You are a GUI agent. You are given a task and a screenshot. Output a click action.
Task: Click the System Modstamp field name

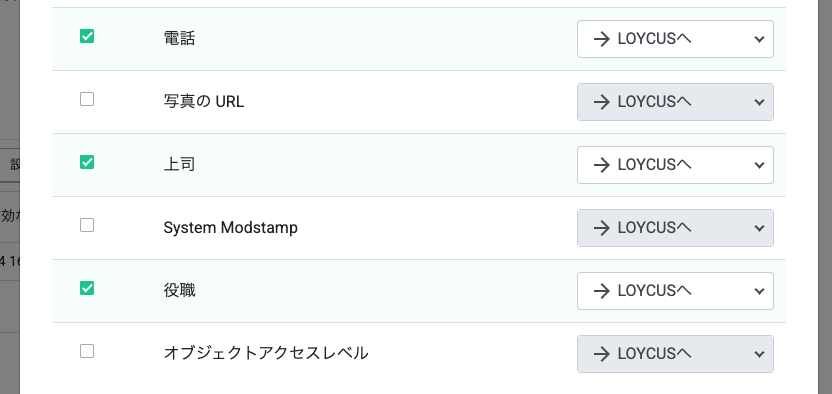[x=231, y=228]
